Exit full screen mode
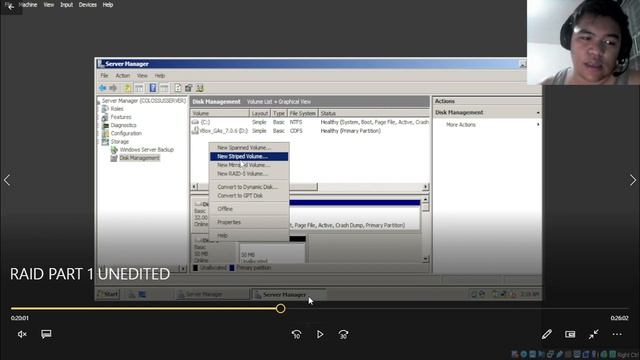 (593, 334)
